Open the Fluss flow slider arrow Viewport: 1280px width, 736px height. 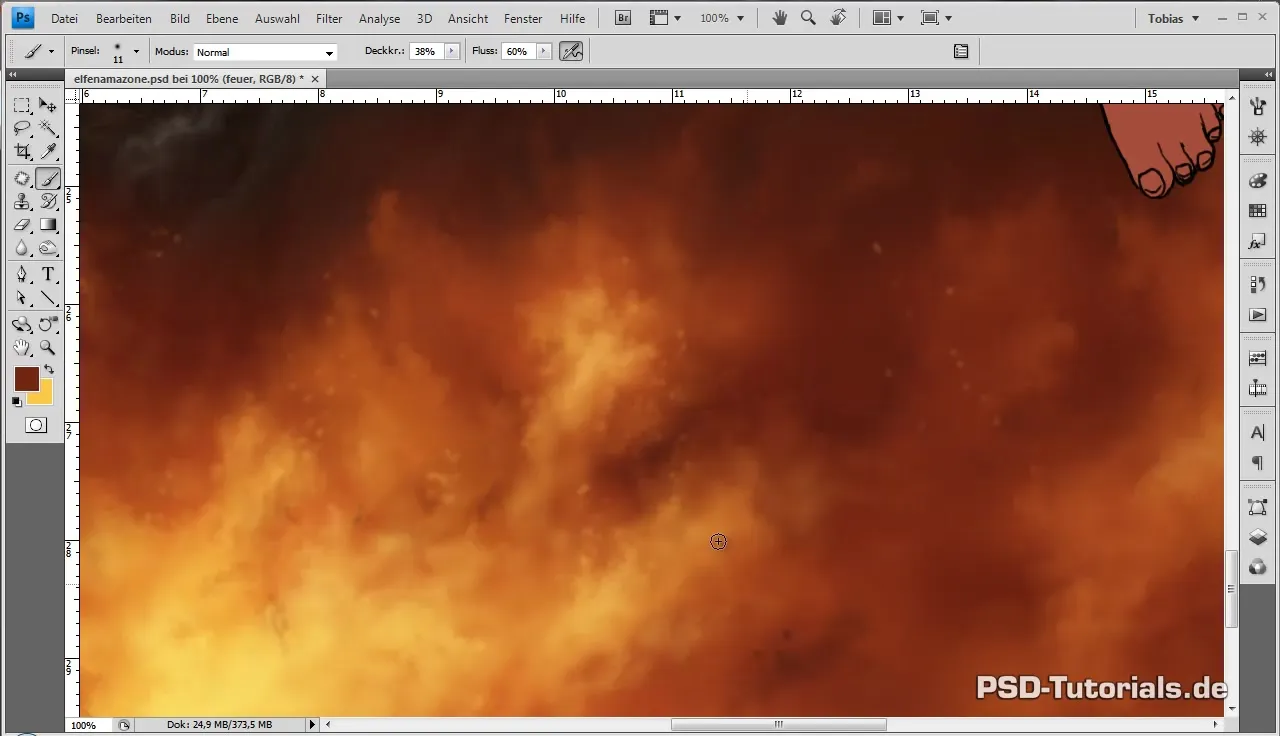[543, 51]
